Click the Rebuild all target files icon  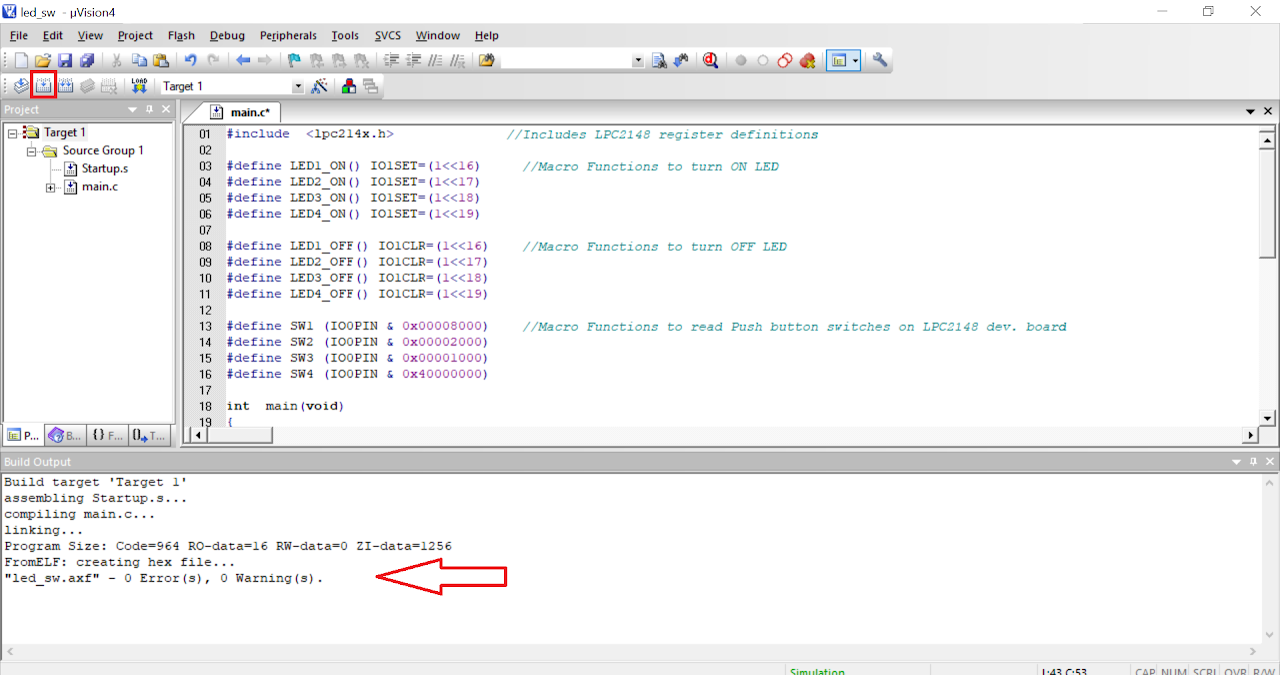[x=66, y=86]
